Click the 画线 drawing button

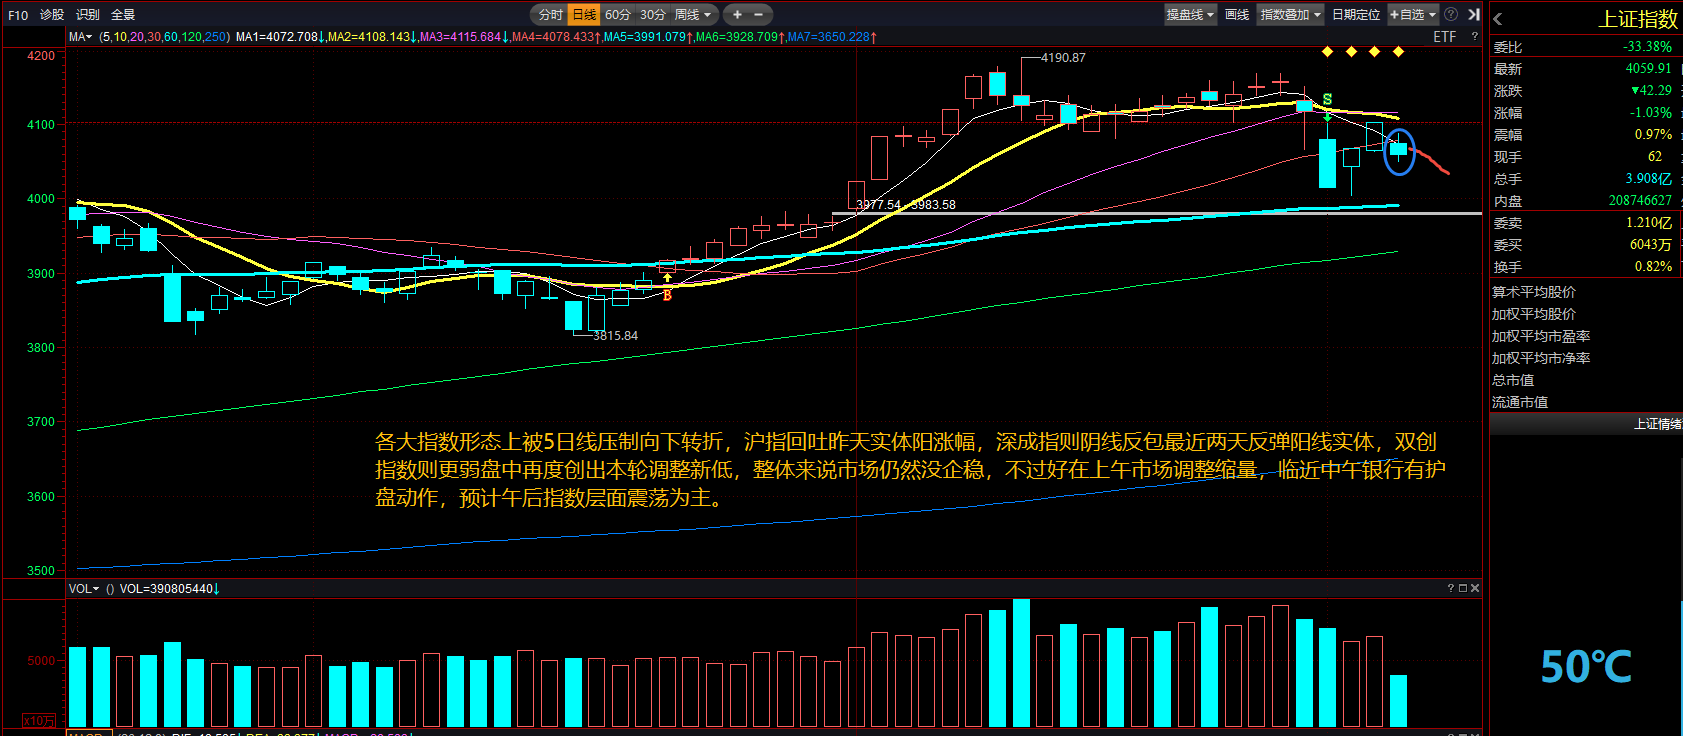[1237, 14]
